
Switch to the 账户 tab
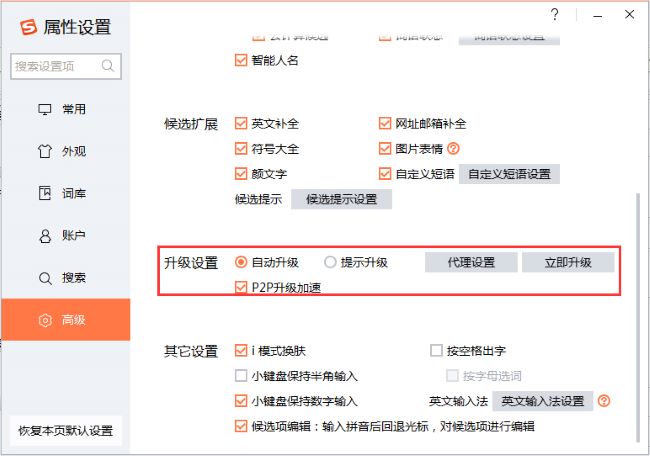pyautogui.click(x=65, y=235)
